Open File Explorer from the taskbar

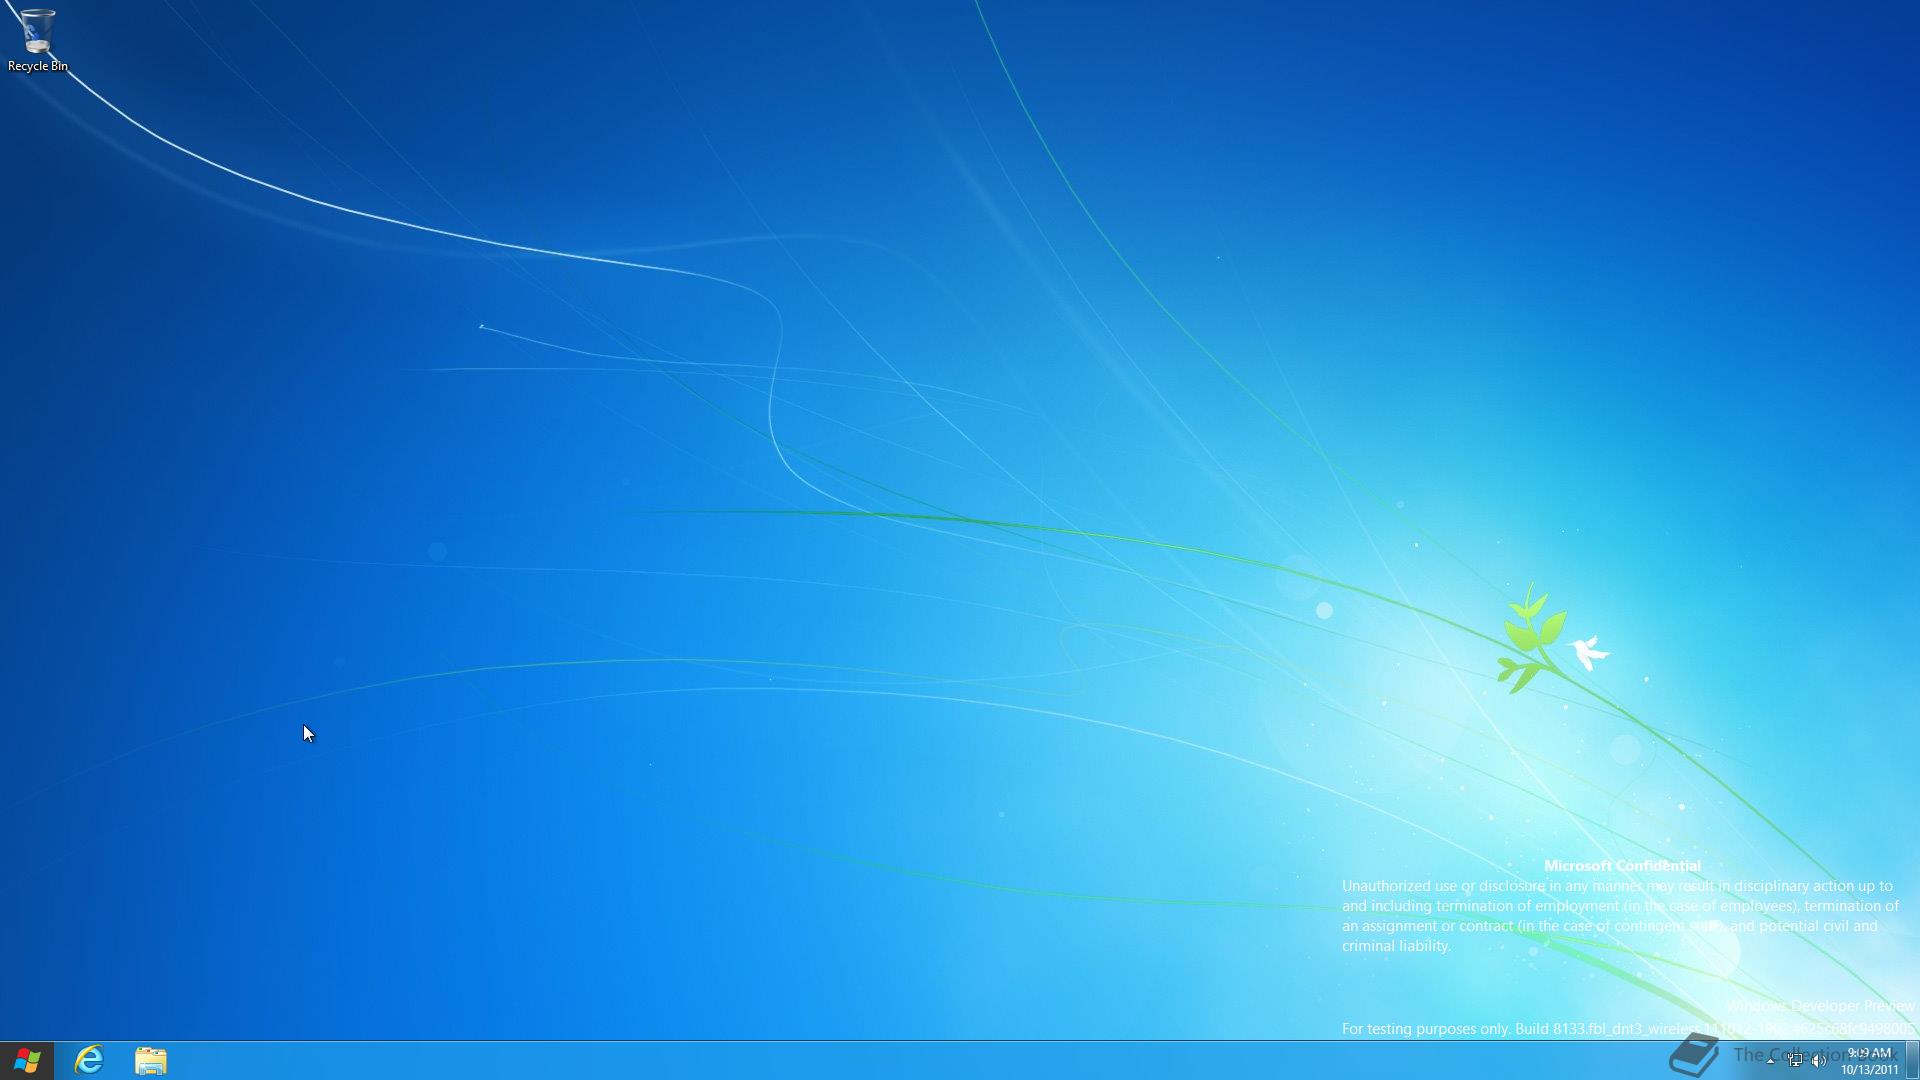pyautogui.click(x=151, y=1060)
